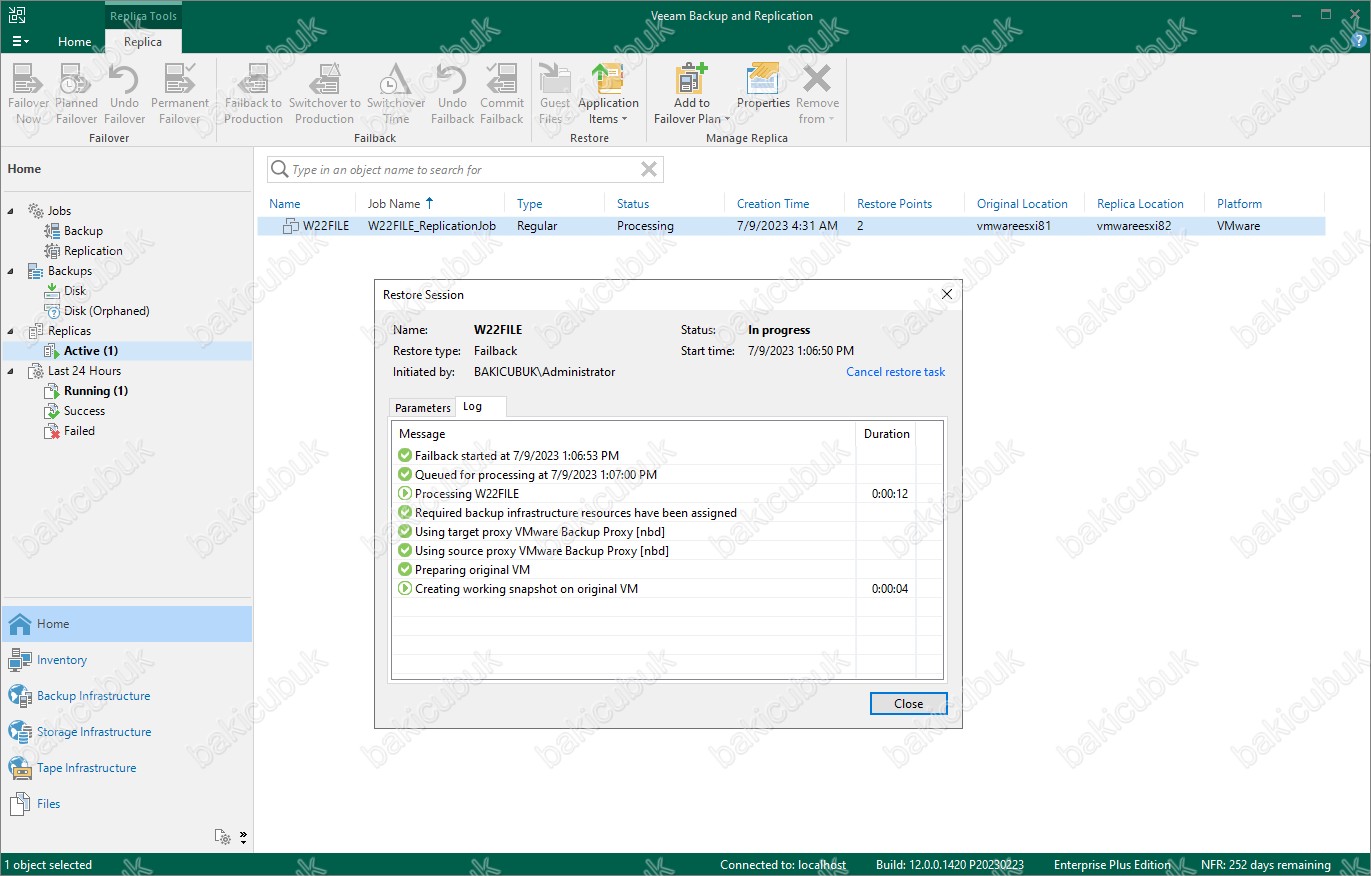Open the Backup Infrastructure view

(127, 696)
